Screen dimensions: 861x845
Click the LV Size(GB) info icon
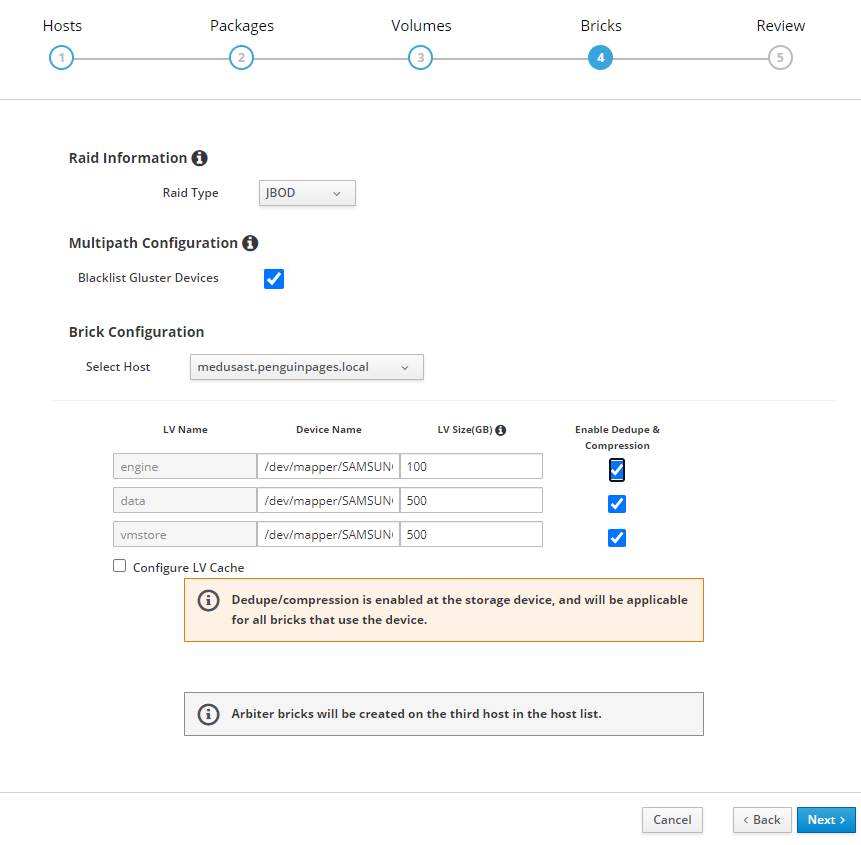pyautogui.click(x=500, y=430)
